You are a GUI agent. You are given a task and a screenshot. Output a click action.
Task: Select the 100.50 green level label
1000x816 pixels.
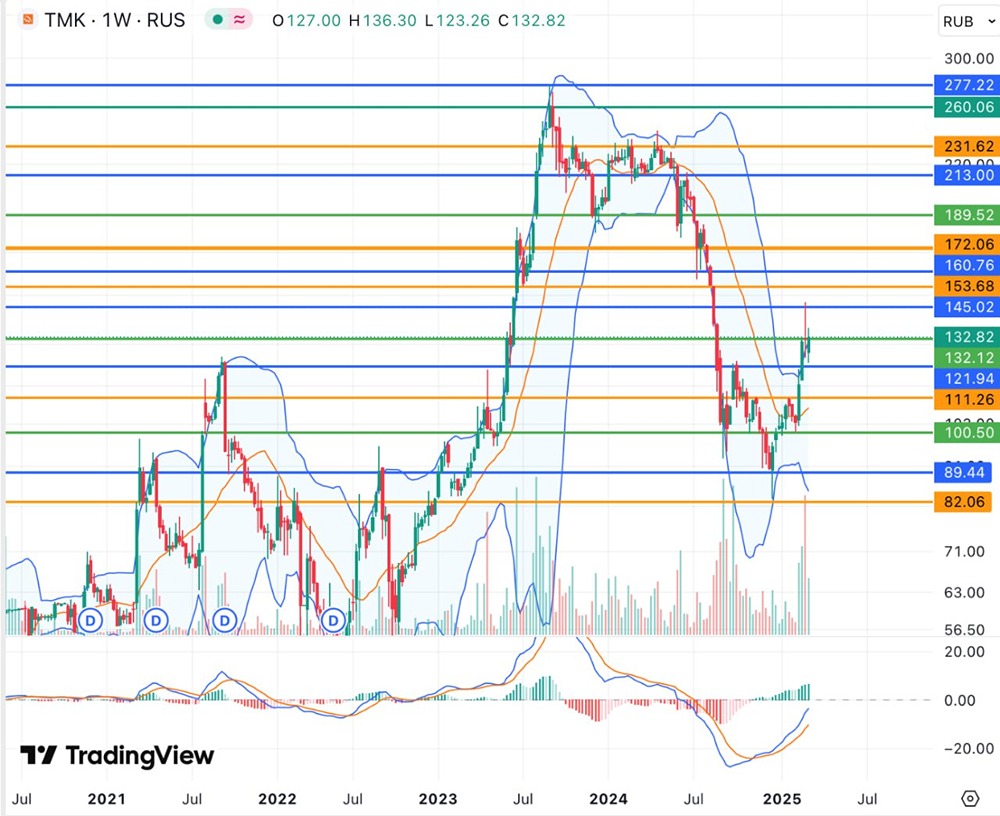pyautogui.click(x=965, y=433)
